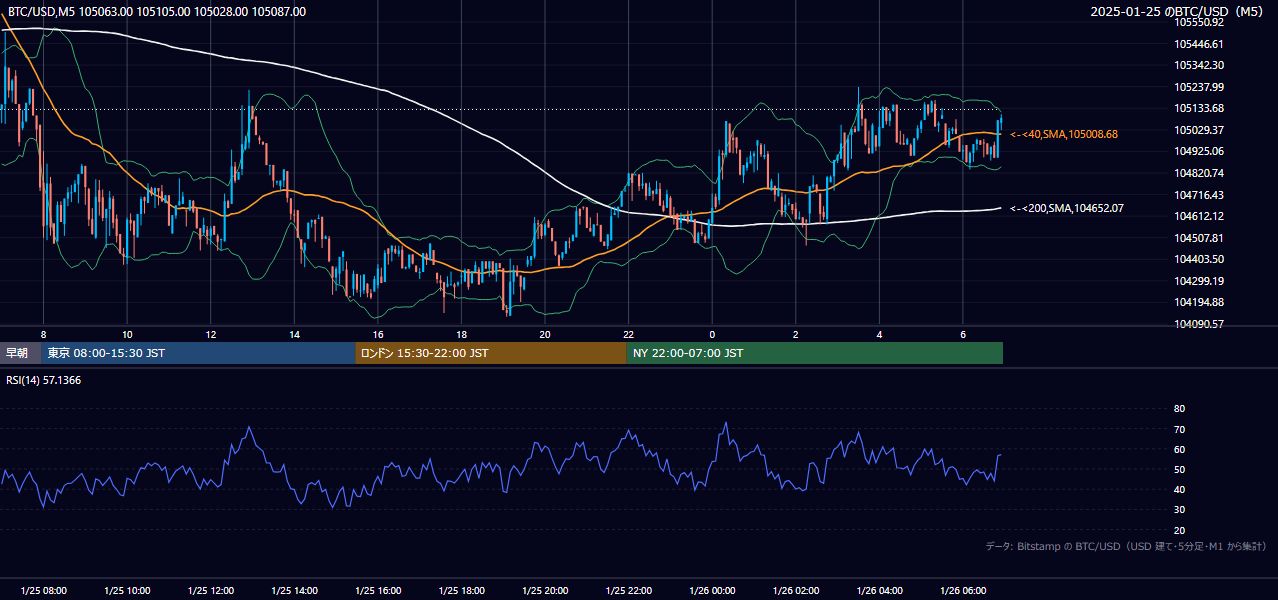Click the ロンドン 15:30-22:00 JST session bar

pos(491,353)
